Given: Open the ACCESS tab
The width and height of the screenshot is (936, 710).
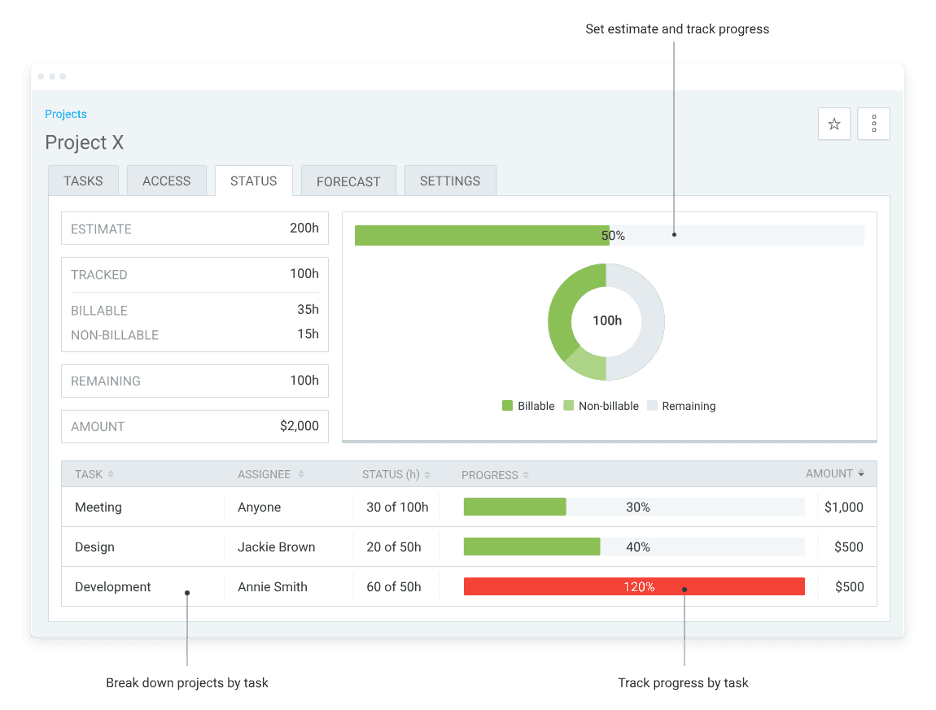Looking at the screenshot, I should [x=166, y=180].
